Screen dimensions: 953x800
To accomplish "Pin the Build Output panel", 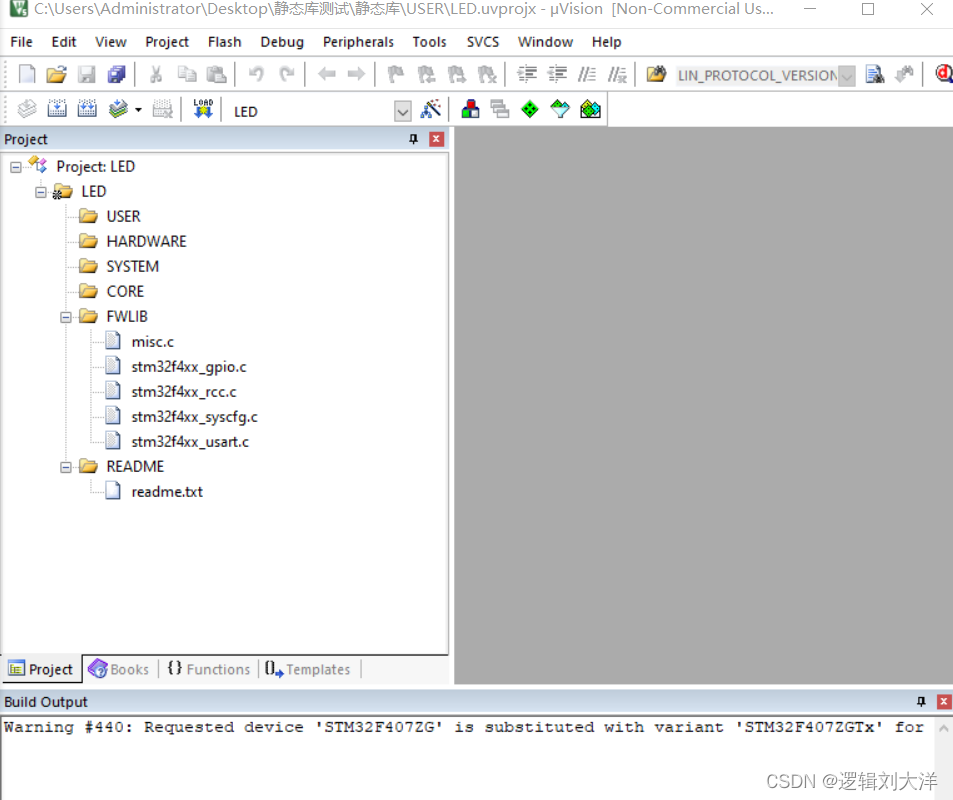I will coord(921,702).
